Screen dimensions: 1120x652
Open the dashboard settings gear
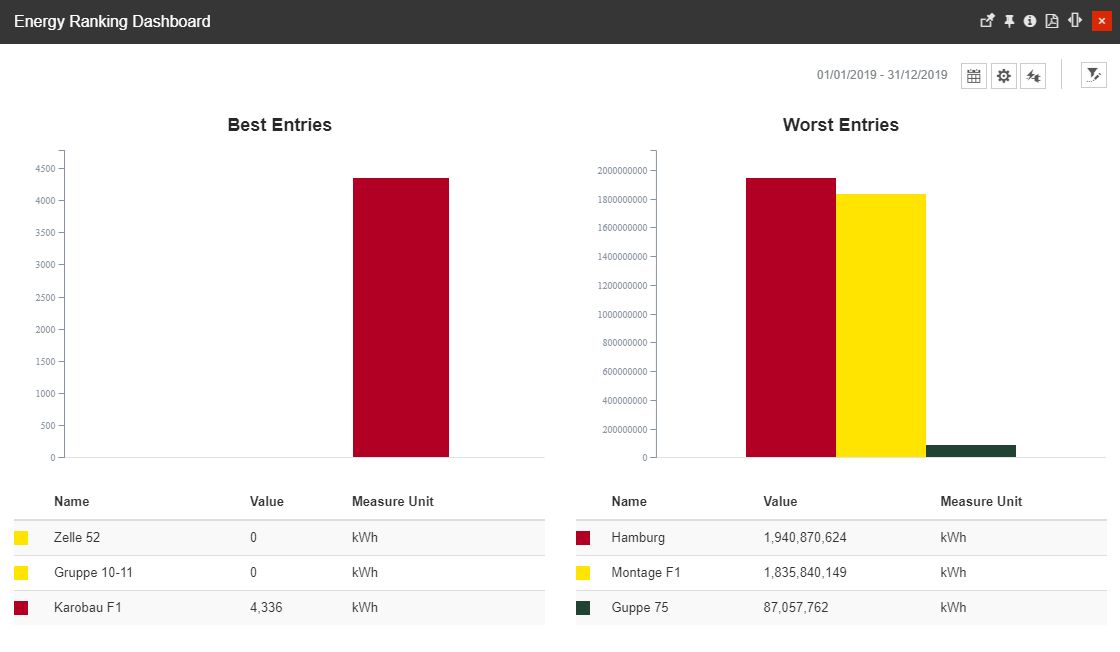(1003, 75)
